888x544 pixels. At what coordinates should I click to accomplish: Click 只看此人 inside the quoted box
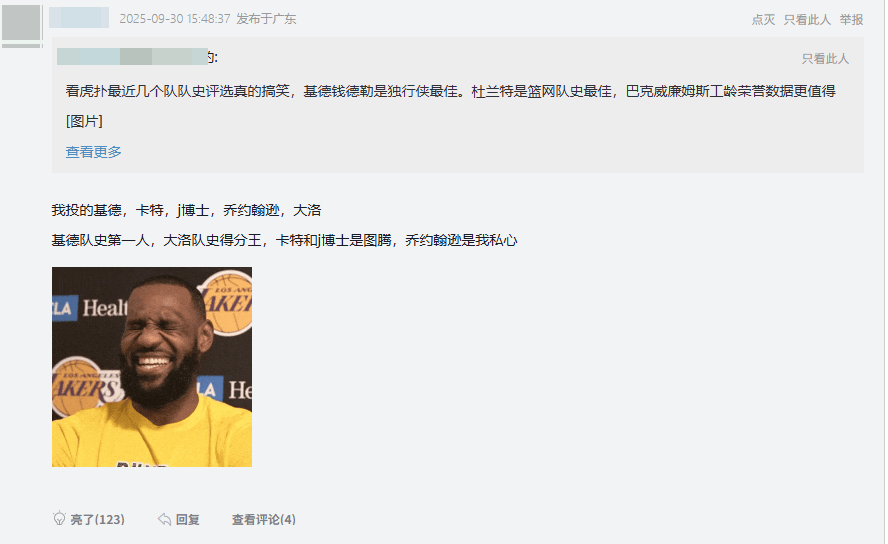click(x=825, y=59)
